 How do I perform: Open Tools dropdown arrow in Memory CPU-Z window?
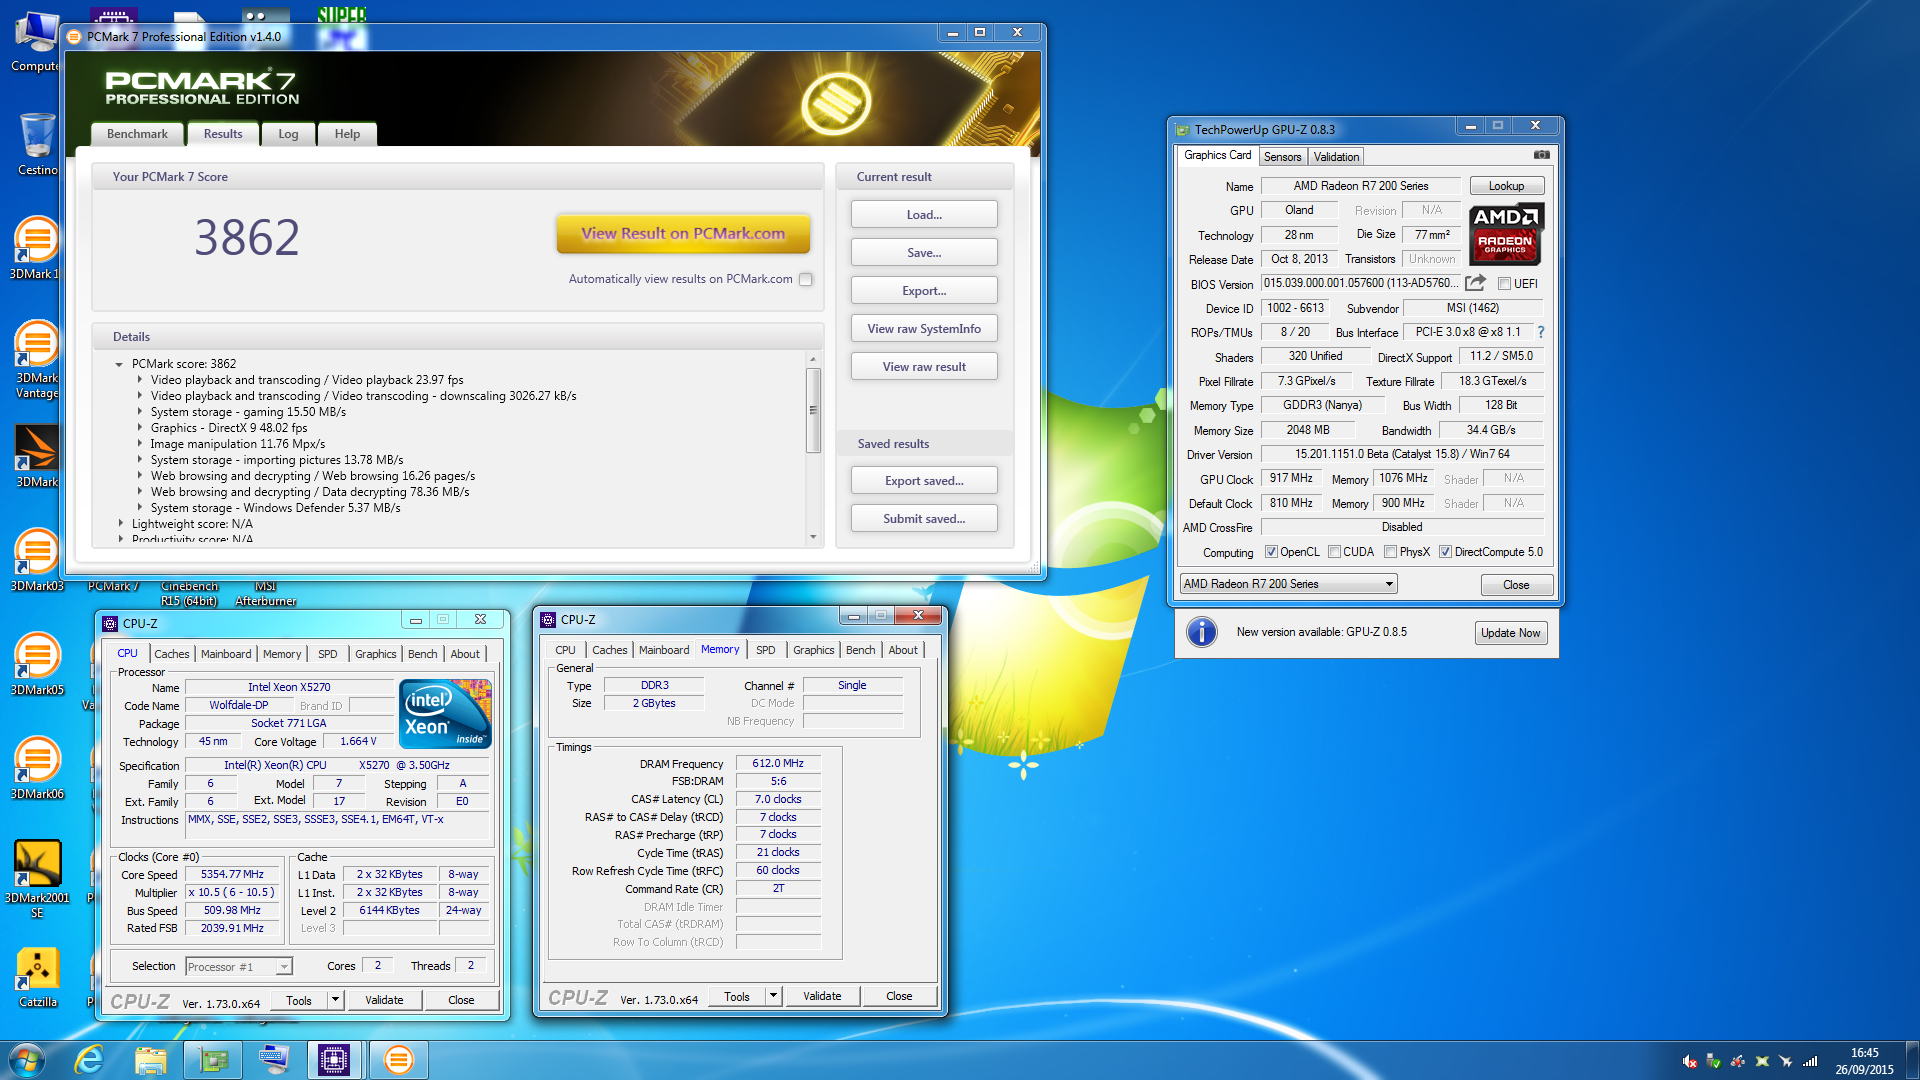pyautogui.click(x=773, y=996)
